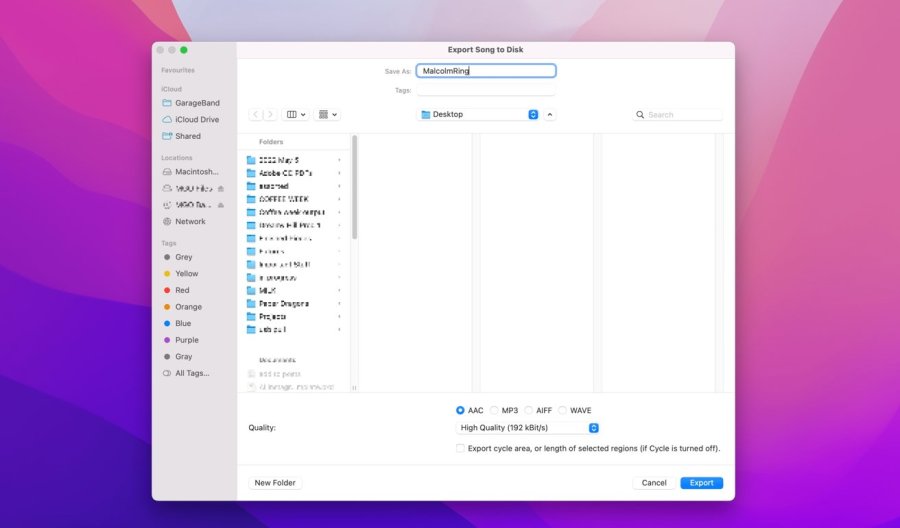Image resolution: width=900 pixels, height=528 pixels.
Task: Click the Search field
Action: pyautogui.click(x=677, y=115)
